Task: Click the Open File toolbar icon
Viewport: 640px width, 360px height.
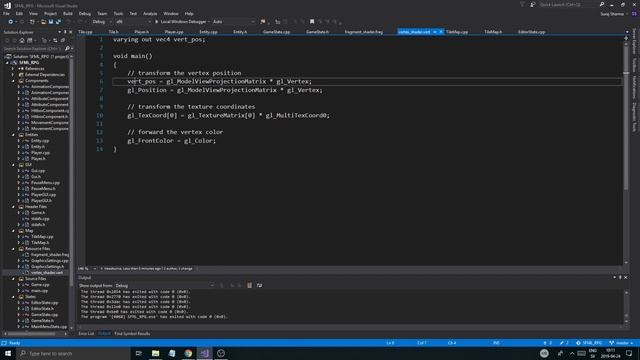Action: click(x=43, y=22)
